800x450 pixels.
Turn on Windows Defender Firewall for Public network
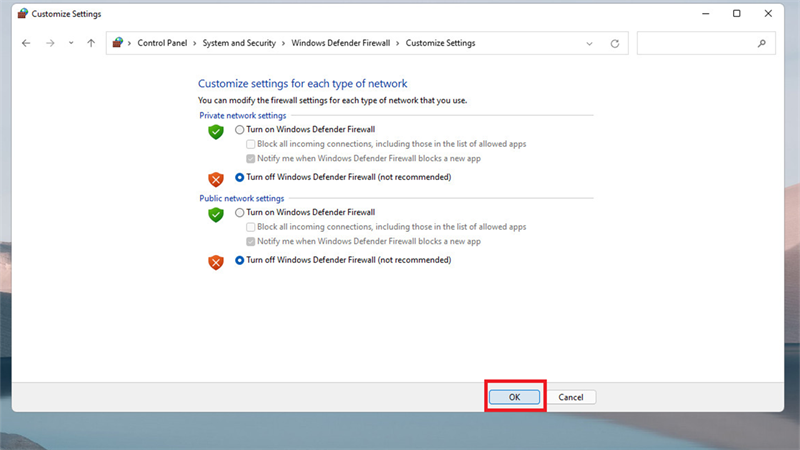[x=239, y=212]
